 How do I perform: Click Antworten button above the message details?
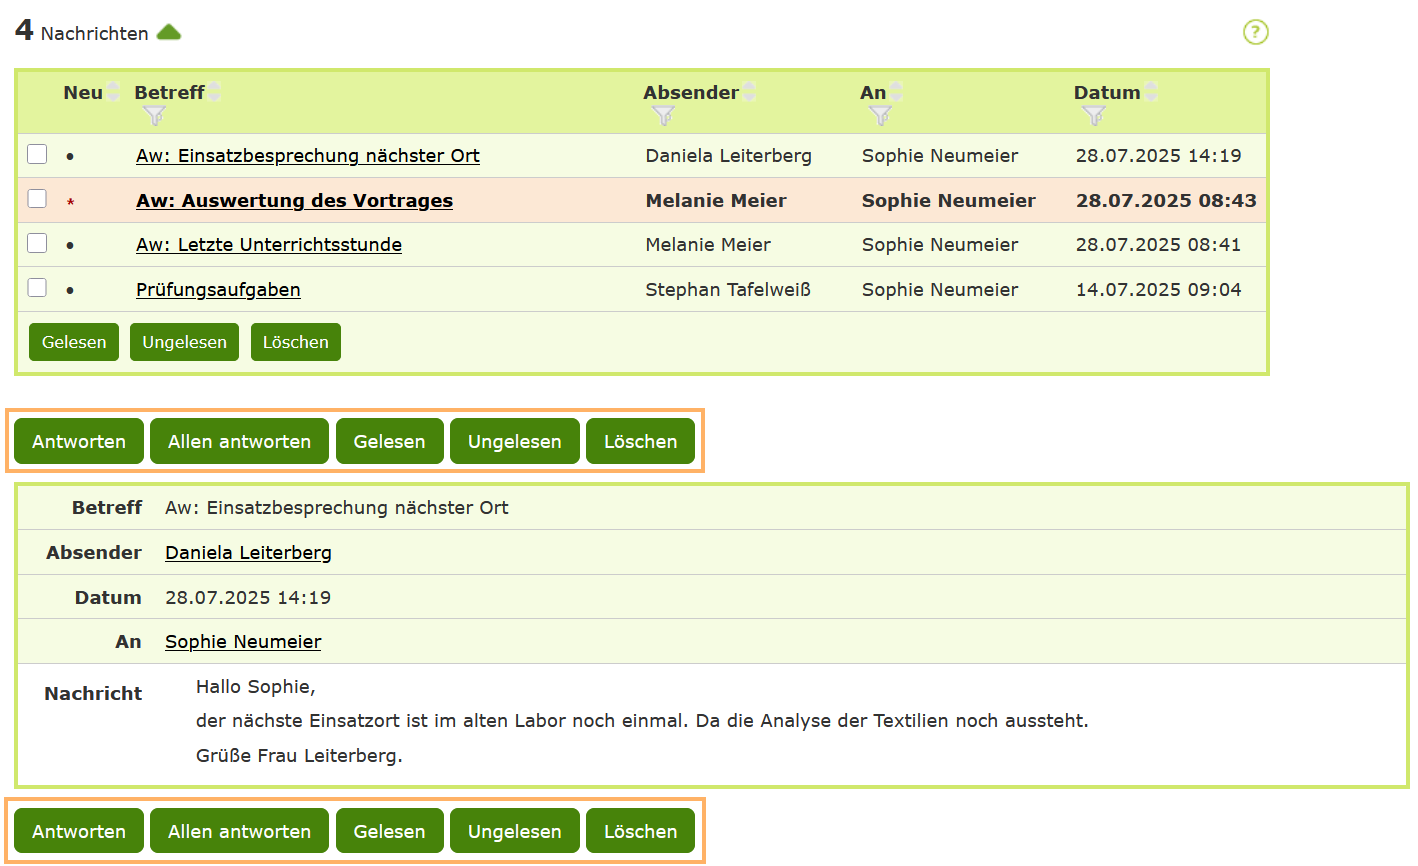coord(79,442)
